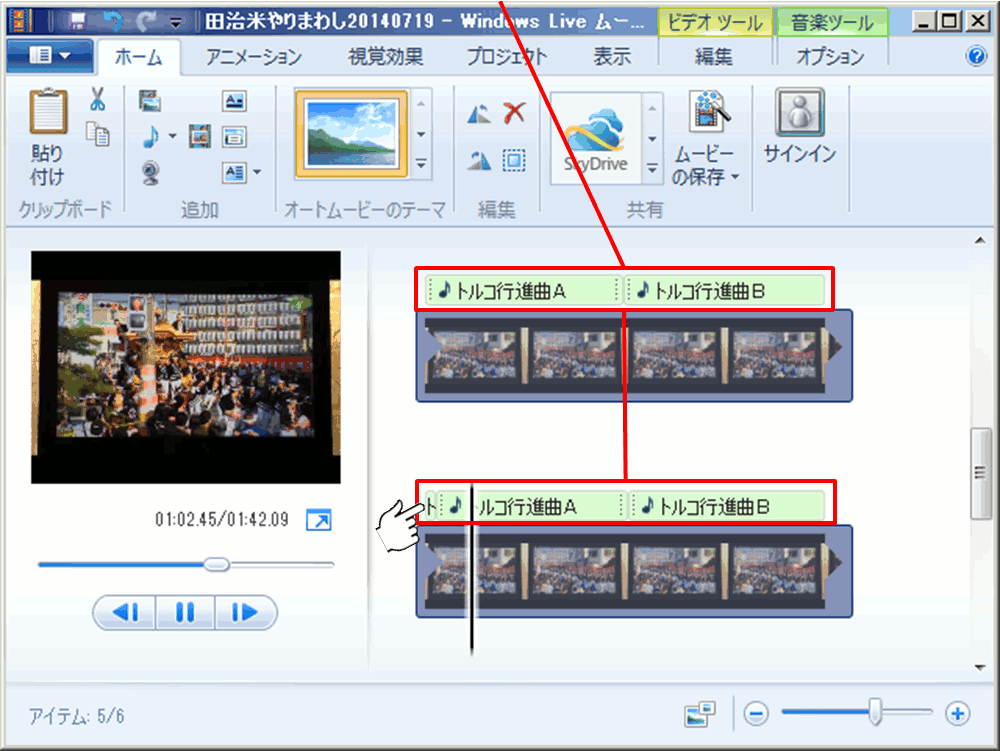The image size is (1000, 751).
Task: Click the Select all dashed-square icon
Action: coord(514,160)
